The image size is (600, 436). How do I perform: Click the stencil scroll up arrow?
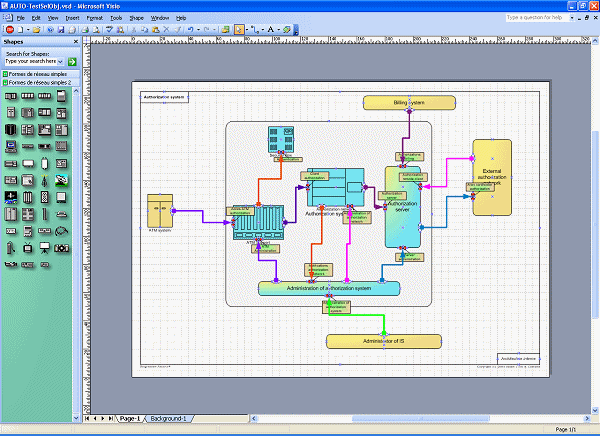tap(76, 91)
